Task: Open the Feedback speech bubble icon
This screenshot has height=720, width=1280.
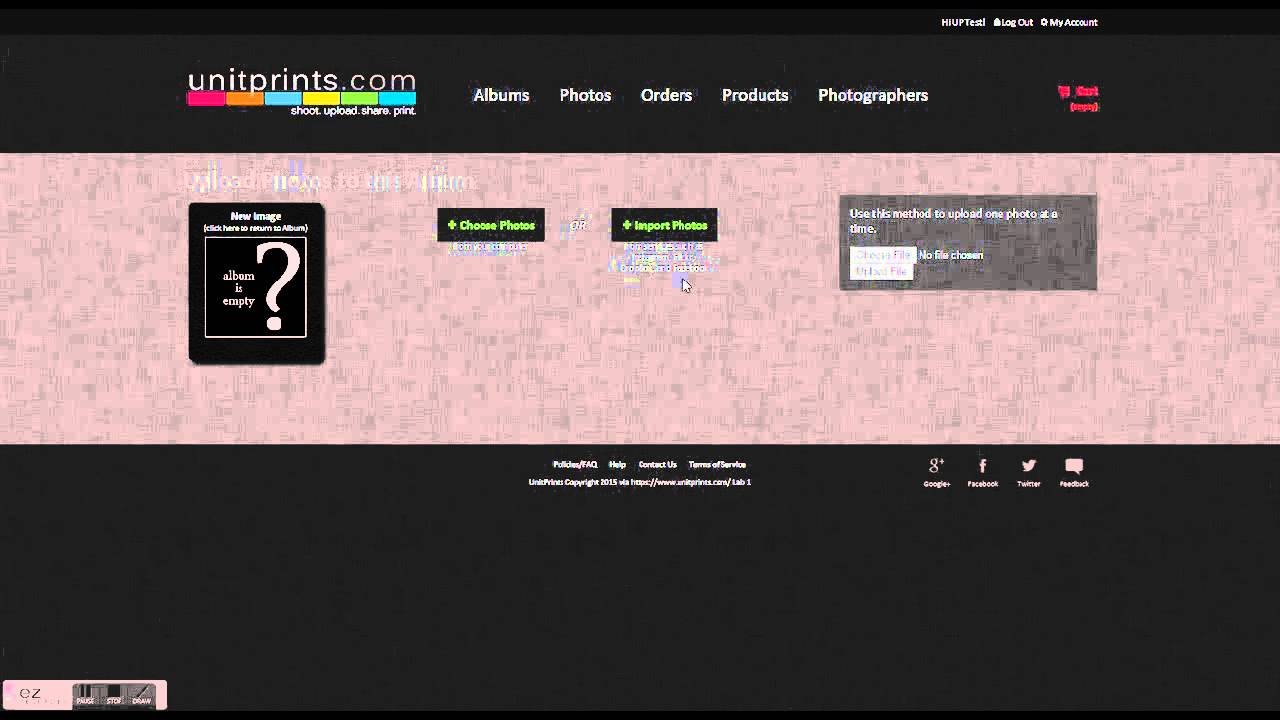Action: (1074, 466)
